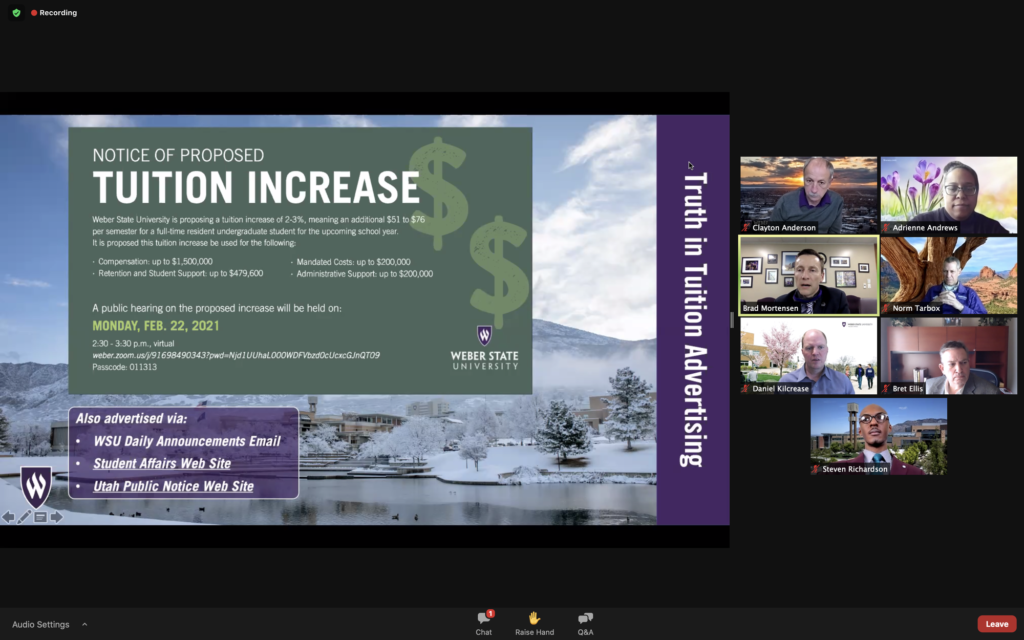Screen dimensions: 1024x640
Task: Leave the webinar
Action: pyautogui.click(x=997, y=624)
